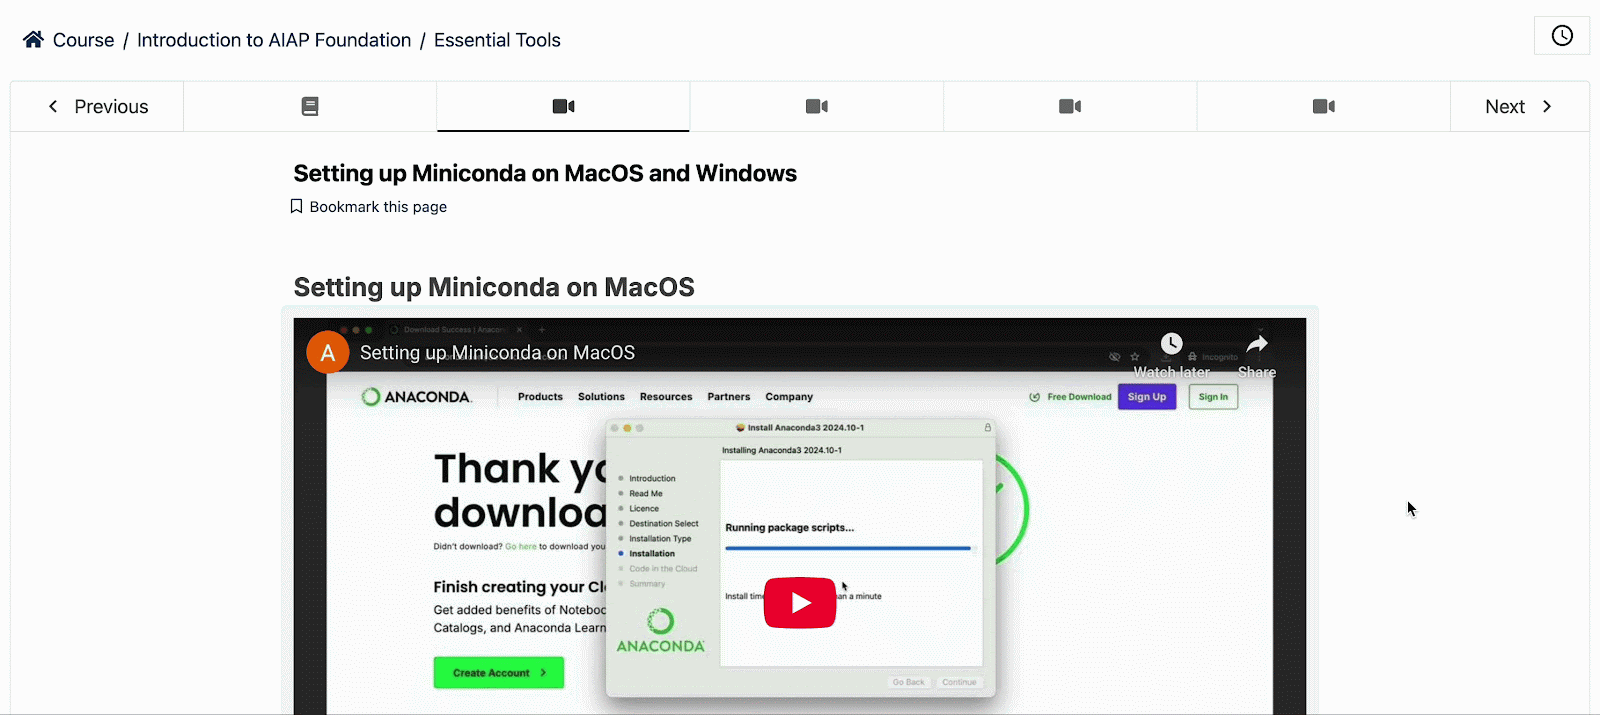Click the 'Introduction' installer step
This screenshot has width=1600, height=715.
coord(652,479)
